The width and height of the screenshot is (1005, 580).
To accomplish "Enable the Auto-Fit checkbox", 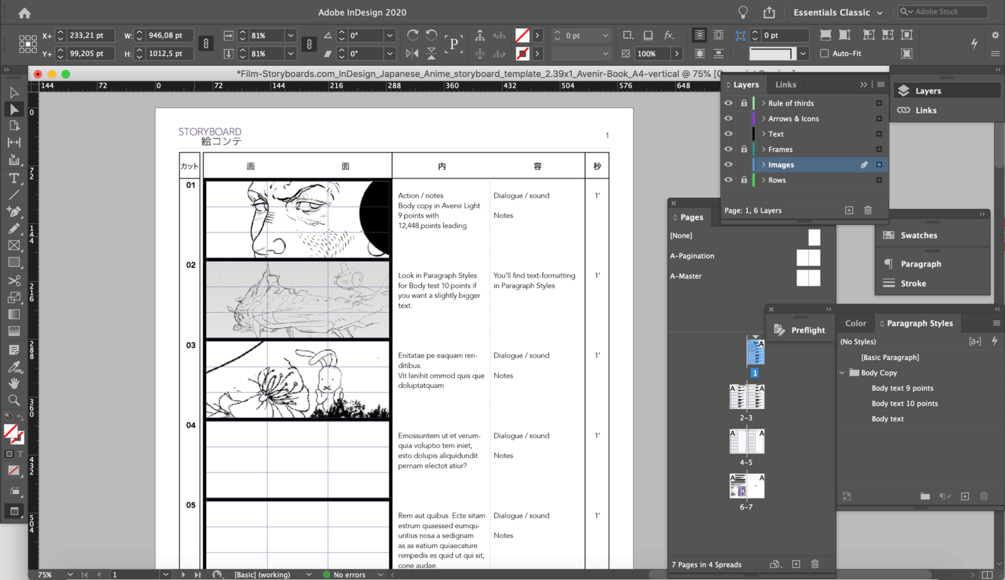I will [824, 53].
